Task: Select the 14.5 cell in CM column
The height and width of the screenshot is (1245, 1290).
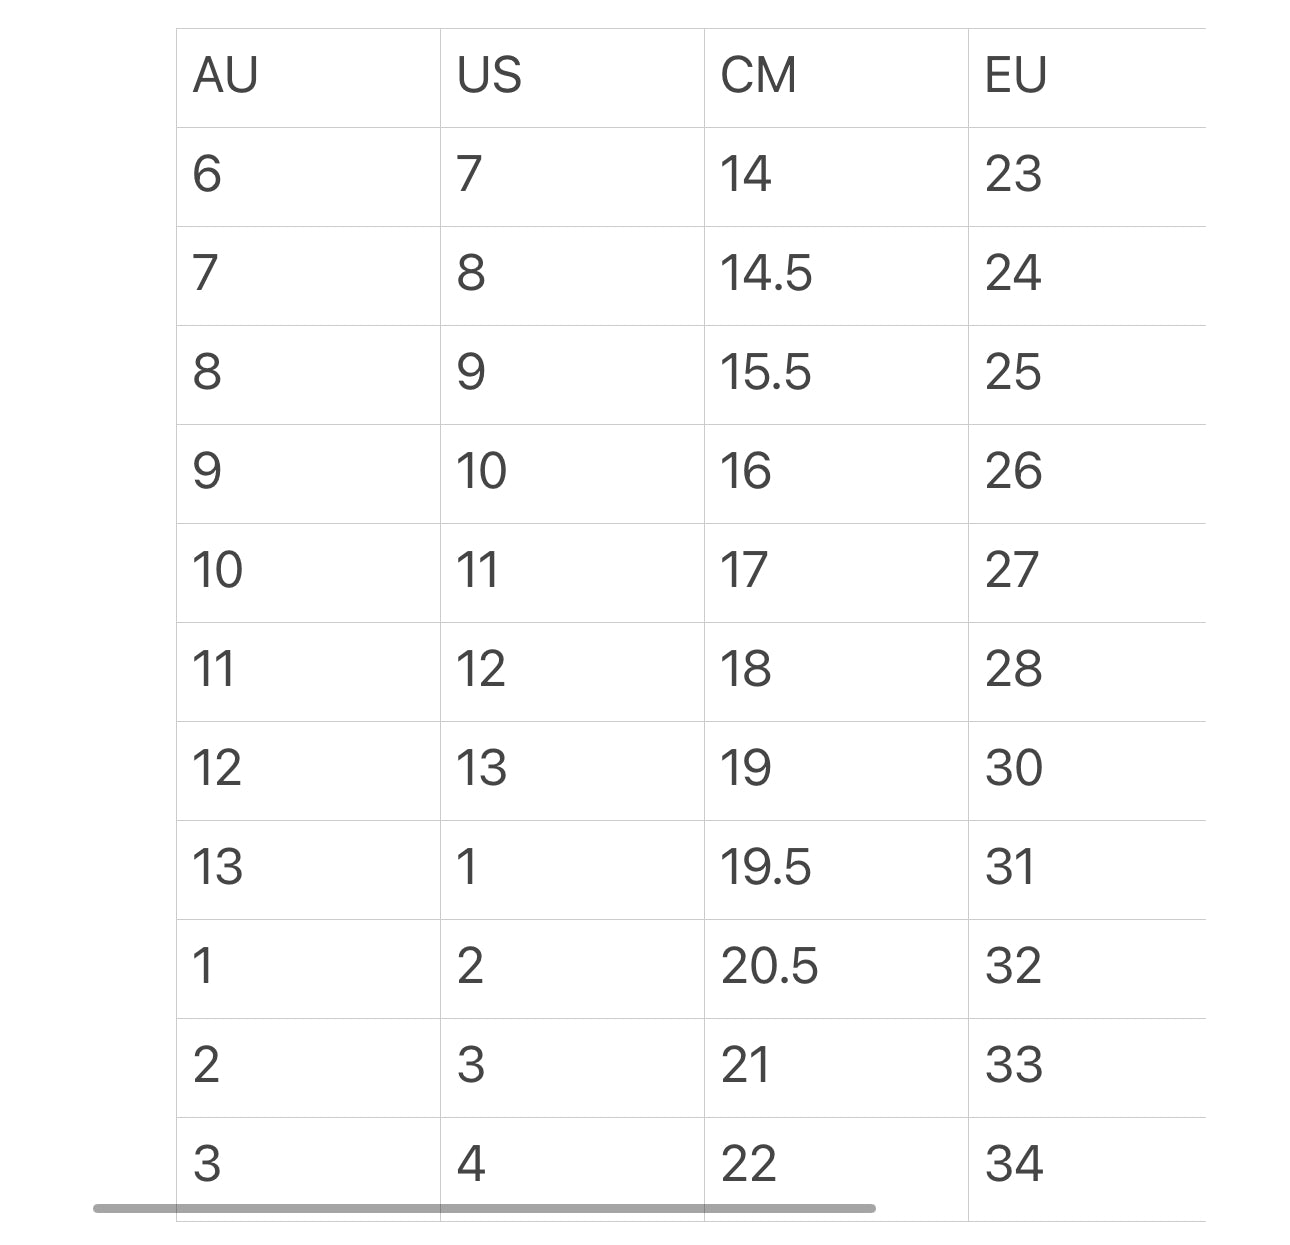Action: click(766, 274)
